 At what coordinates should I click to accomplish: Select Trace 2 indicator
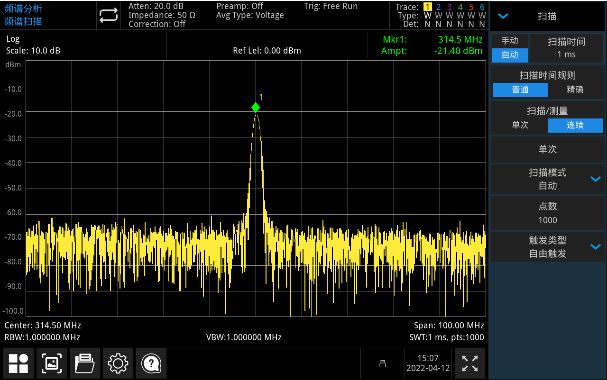pos(438,7)
